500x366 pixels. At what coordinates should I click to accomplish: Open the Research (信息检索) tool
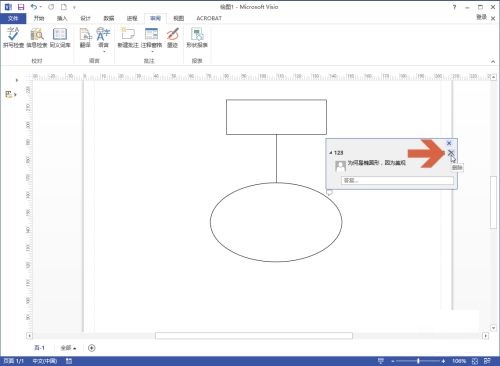37,38
